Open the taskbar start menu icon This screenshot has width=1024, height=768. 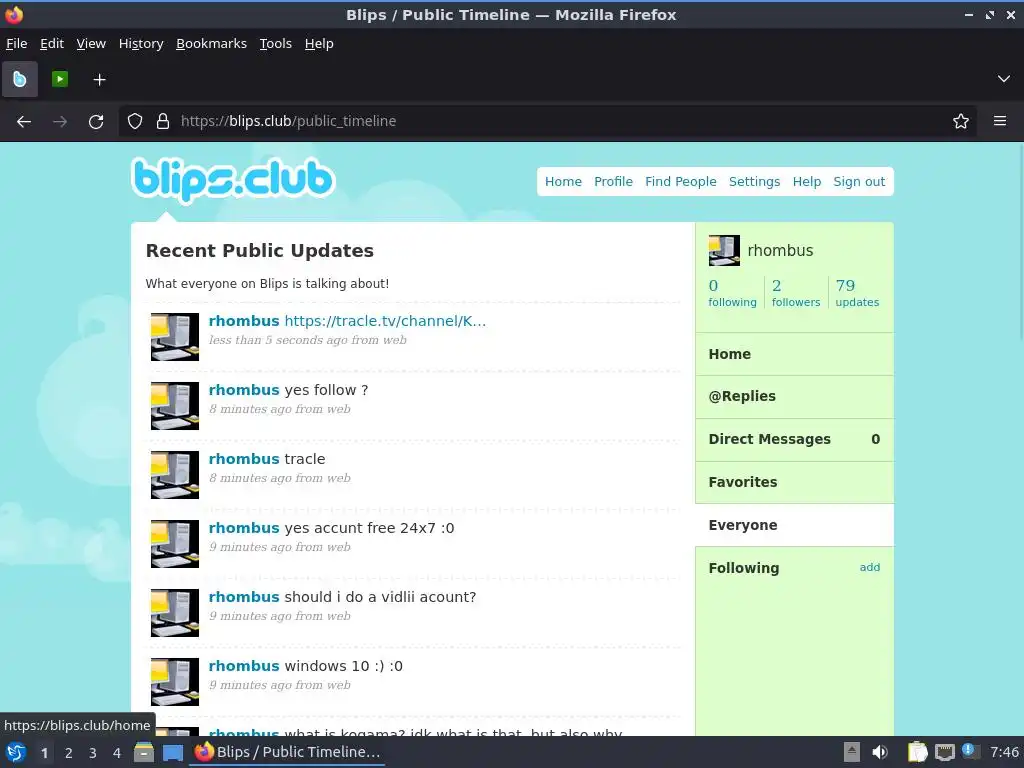(16, 752)
